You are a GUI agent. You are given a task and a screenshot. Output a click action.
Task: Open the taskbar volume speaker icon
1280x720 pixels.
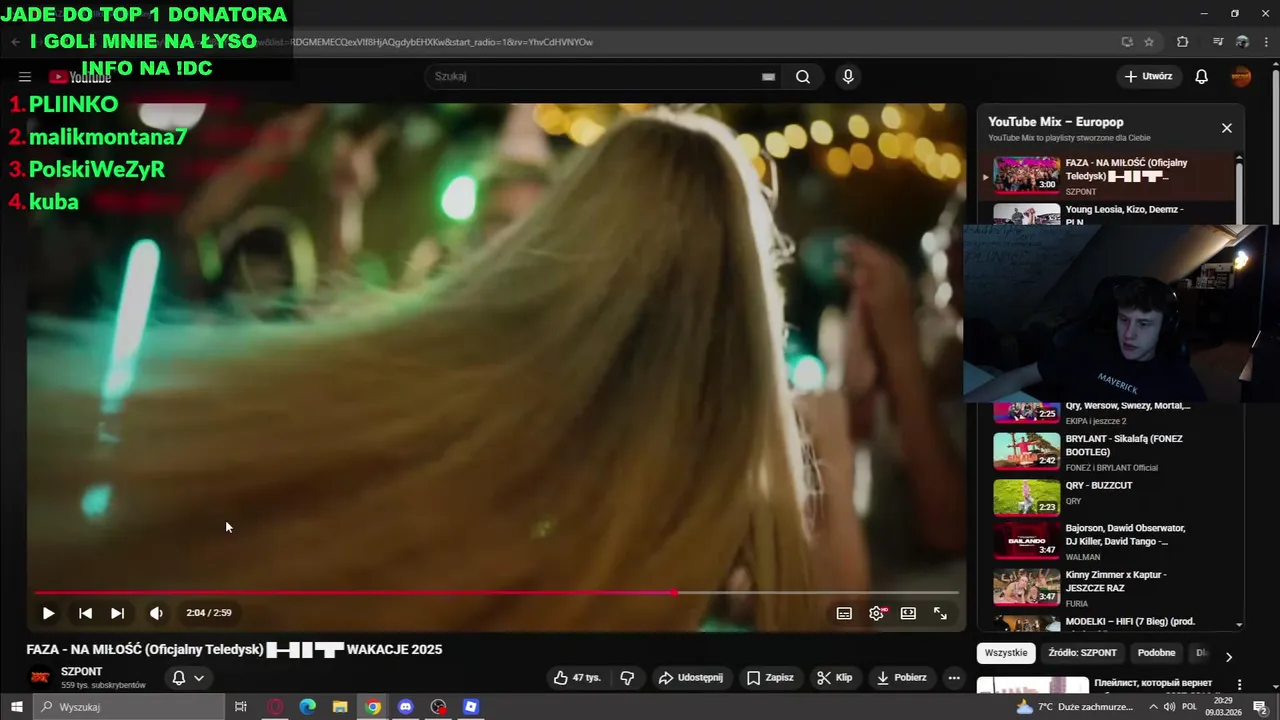pos(1169,707)
